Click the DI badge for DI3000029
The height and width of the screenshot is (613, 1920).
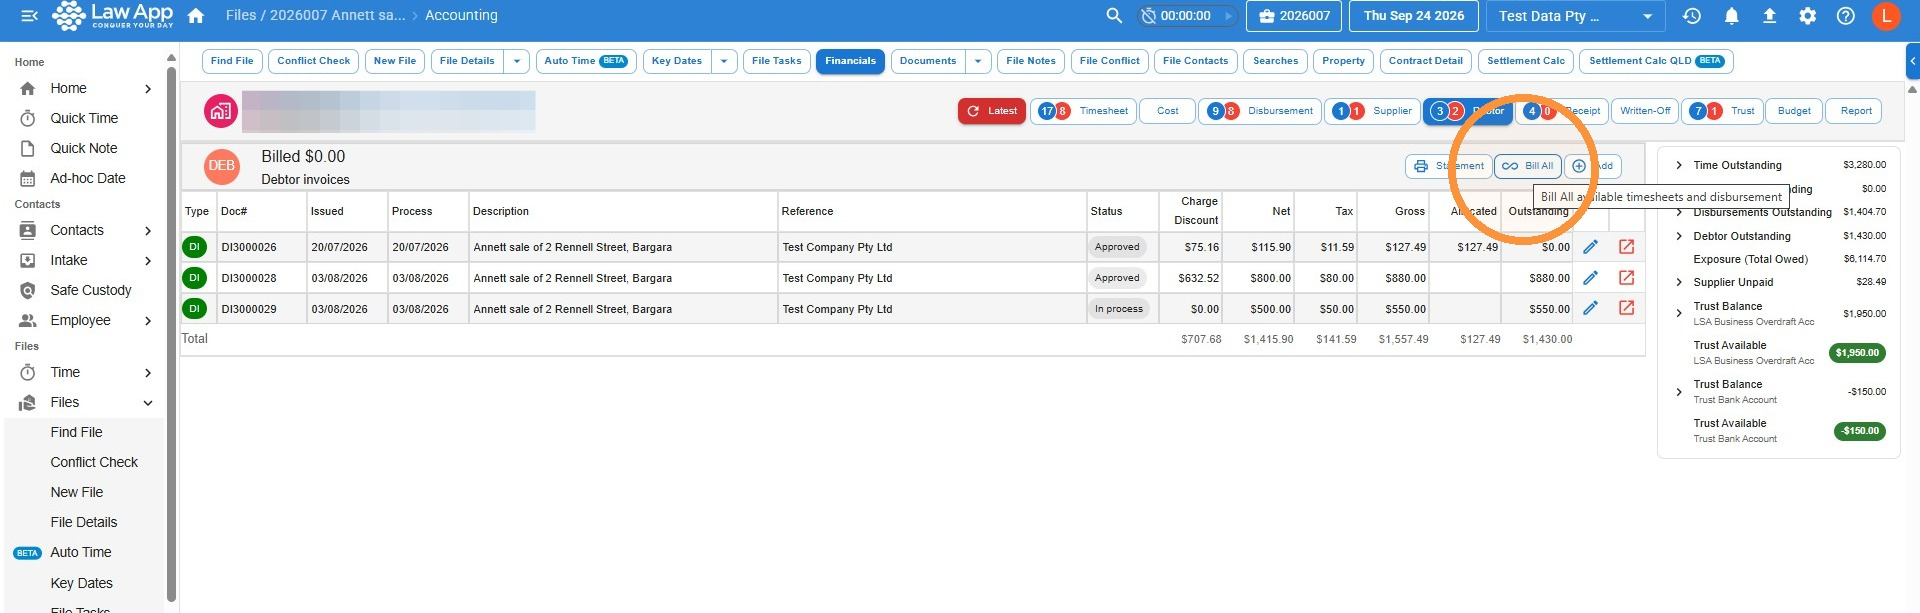pyautogui.click(x=194, y=309)
